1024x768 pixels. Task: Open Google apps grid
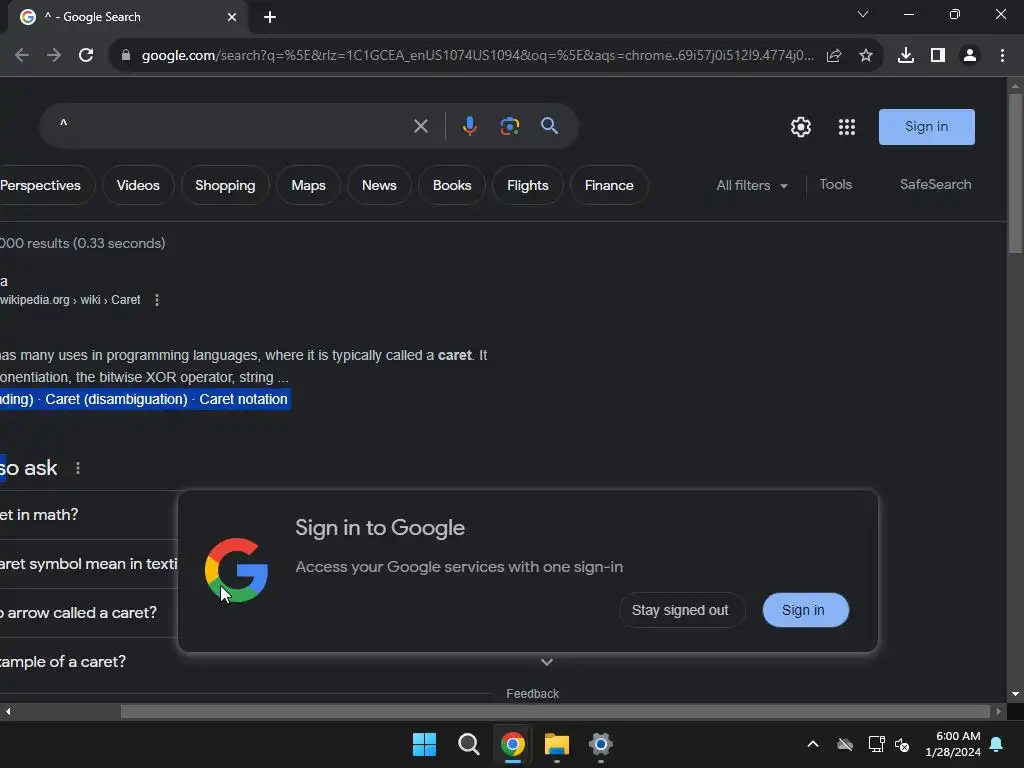[847, 127]
